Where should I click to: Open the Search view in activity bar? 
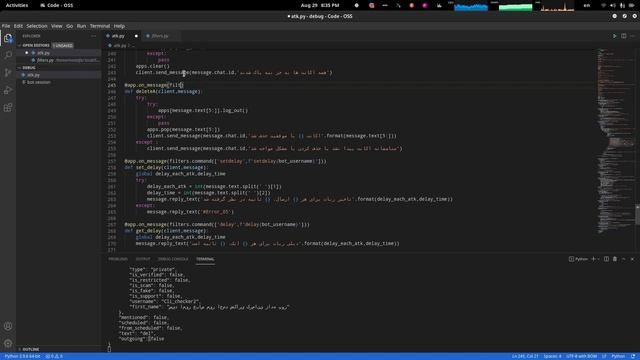tap(8, 55)
